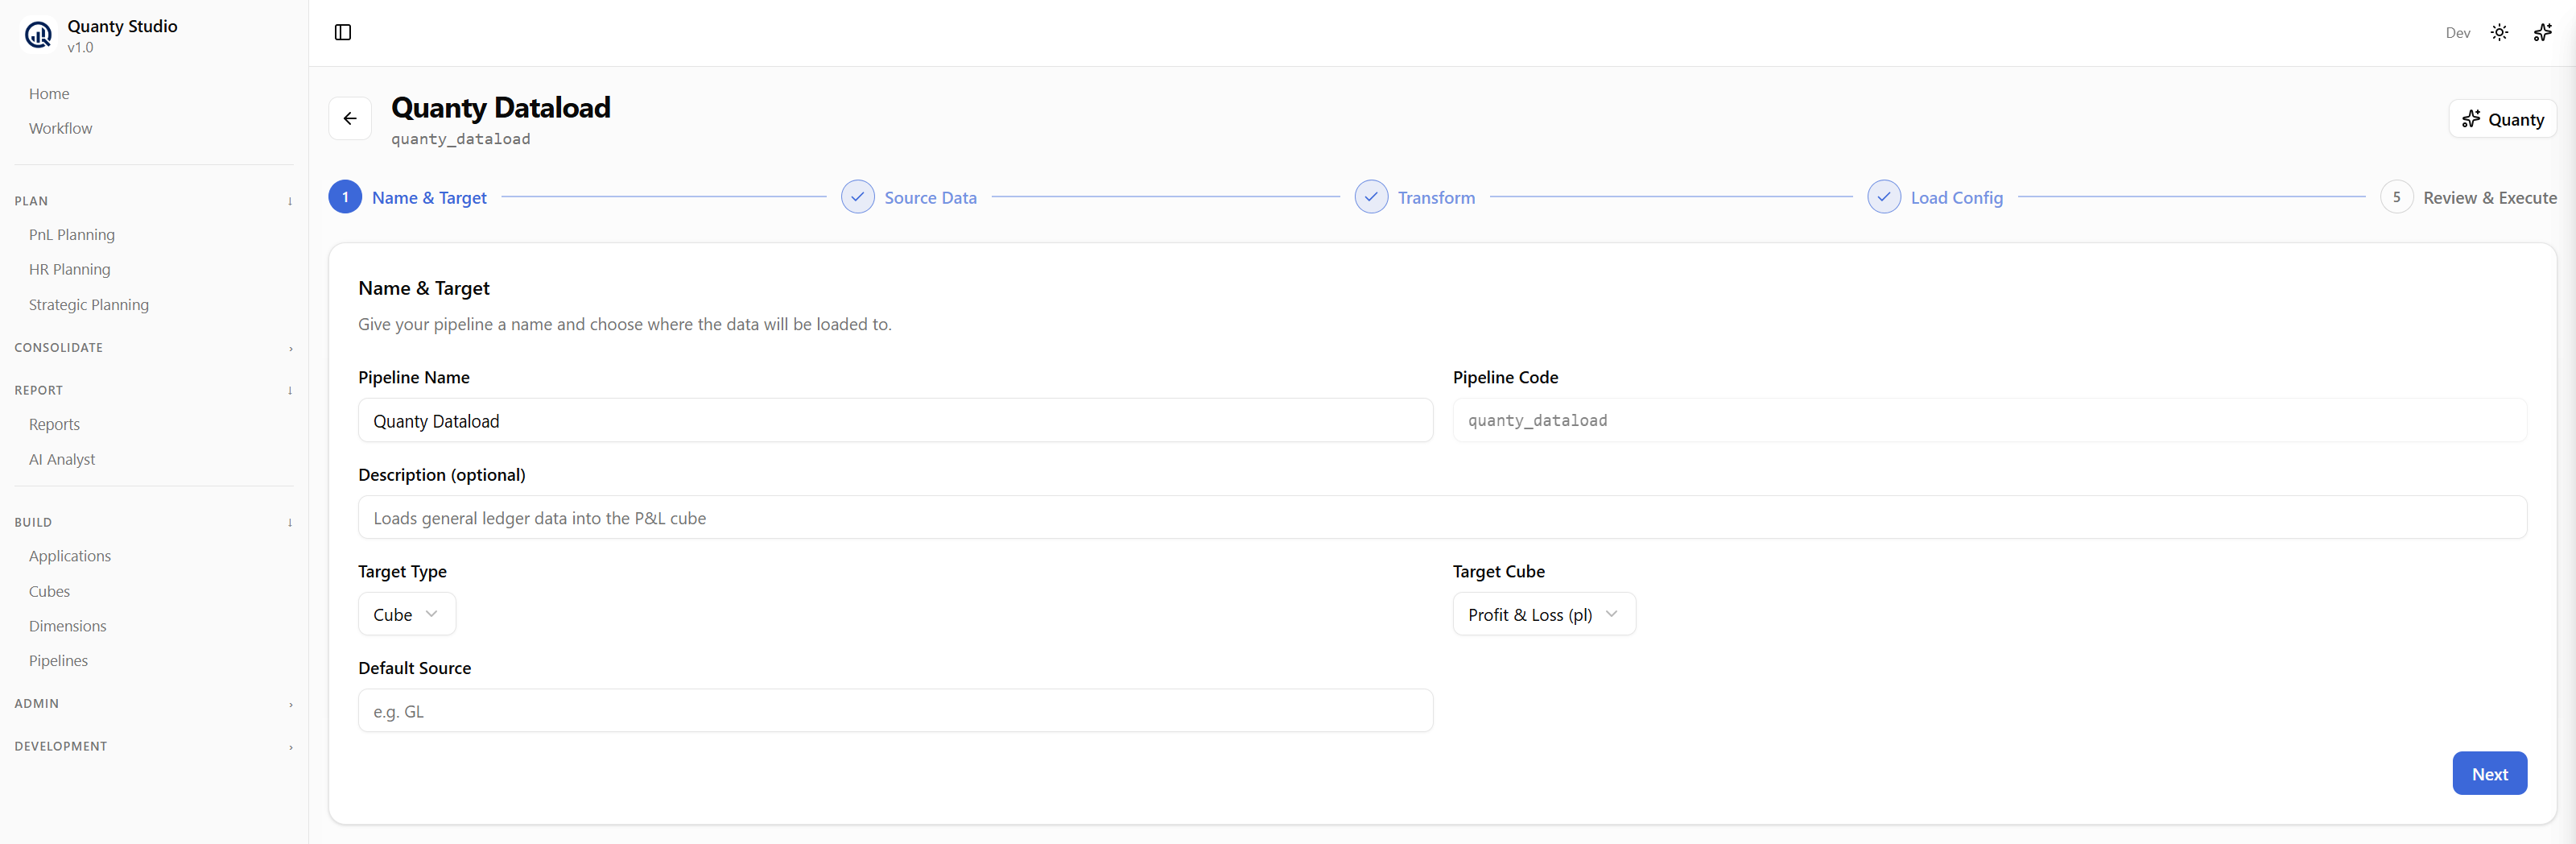The width and height of the screenshot is (2576, 844).
Task: Open Workflow in the sidebar
Action: click(x=60, y=129)
